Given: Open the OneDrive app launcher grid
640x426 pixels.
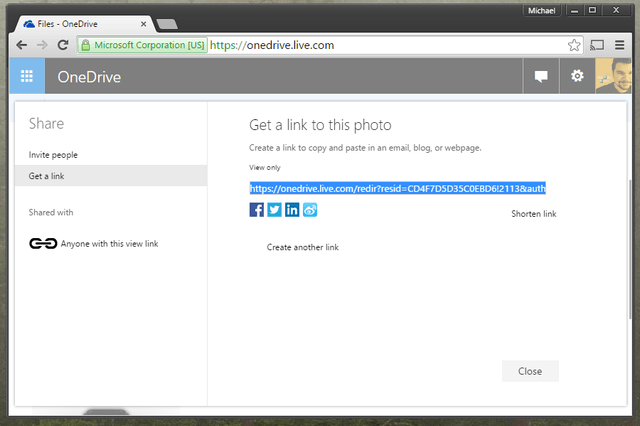Looking at the screenshot, I should tap(27, 76).
